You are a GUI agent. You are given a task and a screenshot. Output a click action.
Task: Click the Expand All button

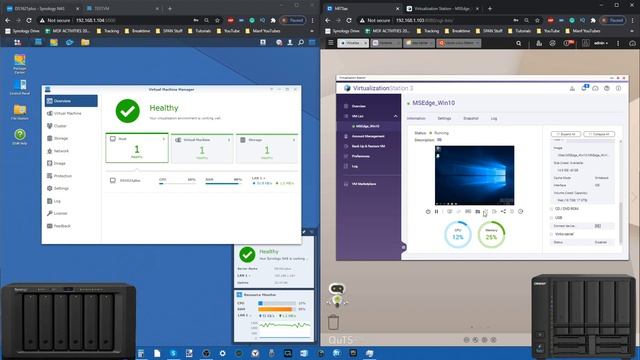click(x=566, y=134)
